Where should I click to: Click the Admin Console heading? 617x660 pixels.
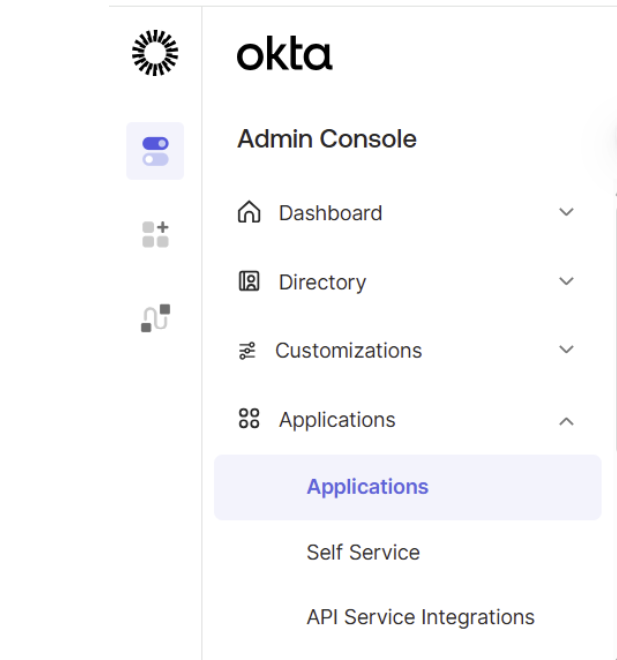(x=327, y=139)
